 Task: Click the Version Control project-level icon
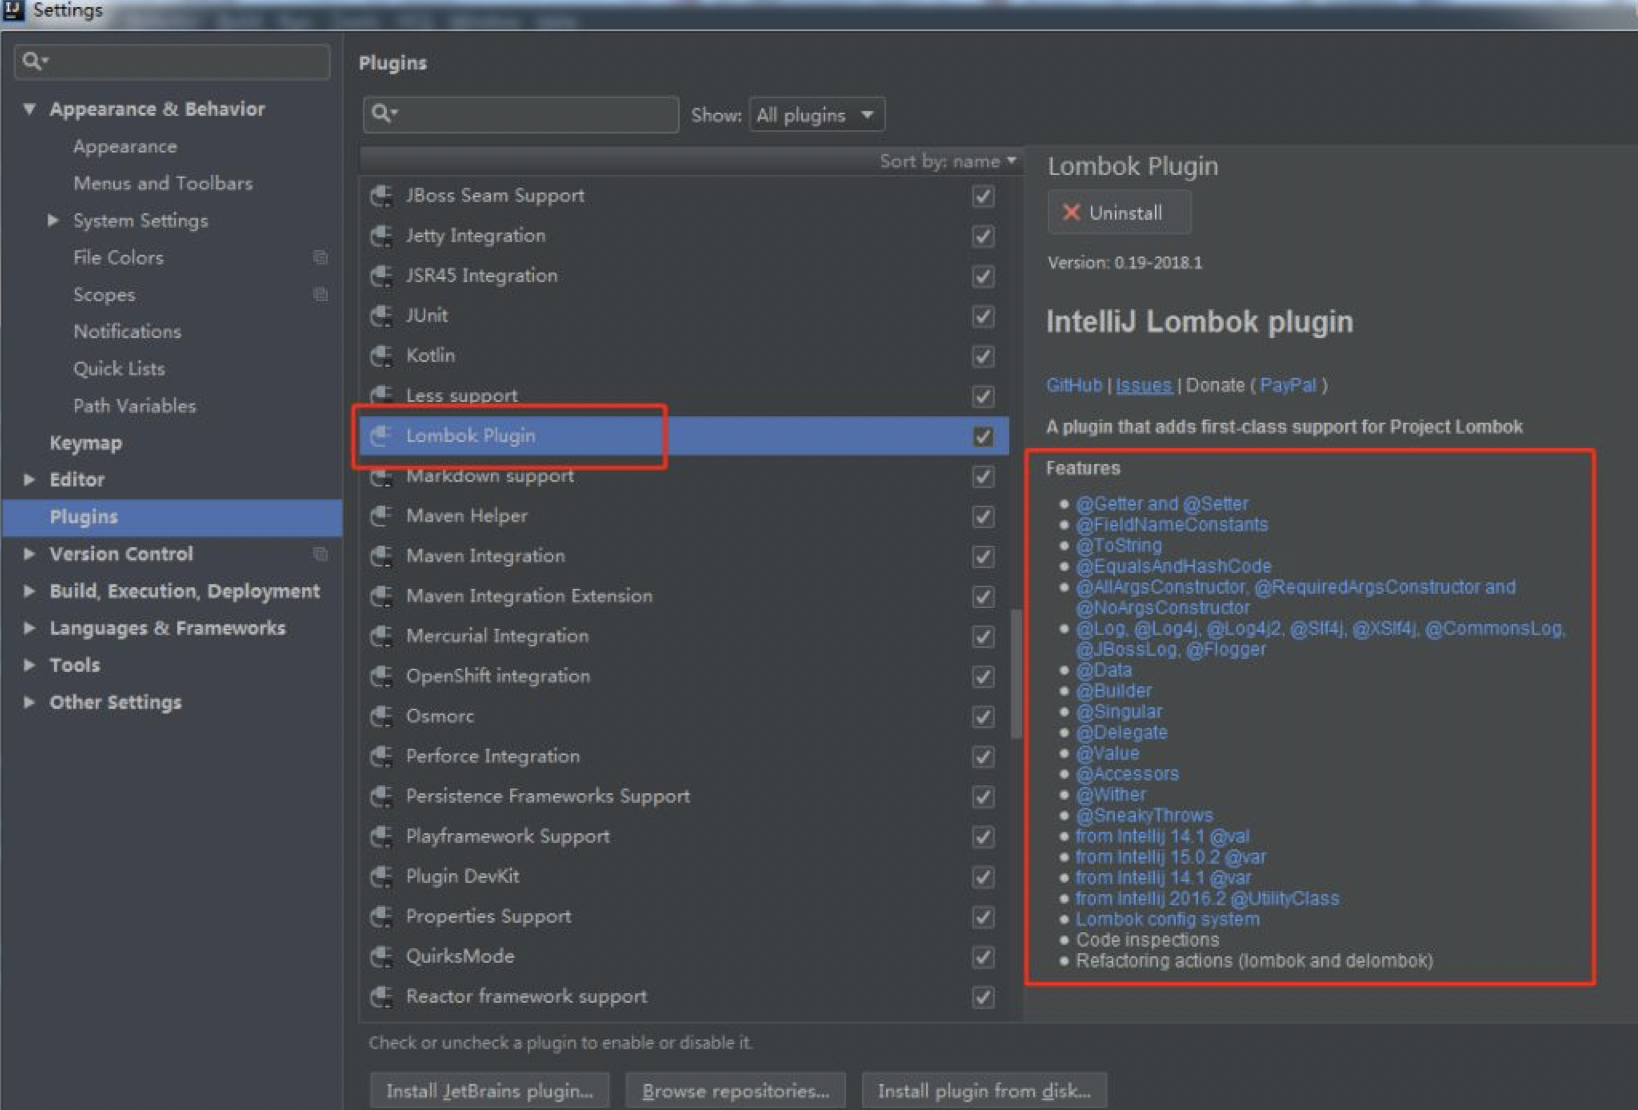tap(320, 554)
